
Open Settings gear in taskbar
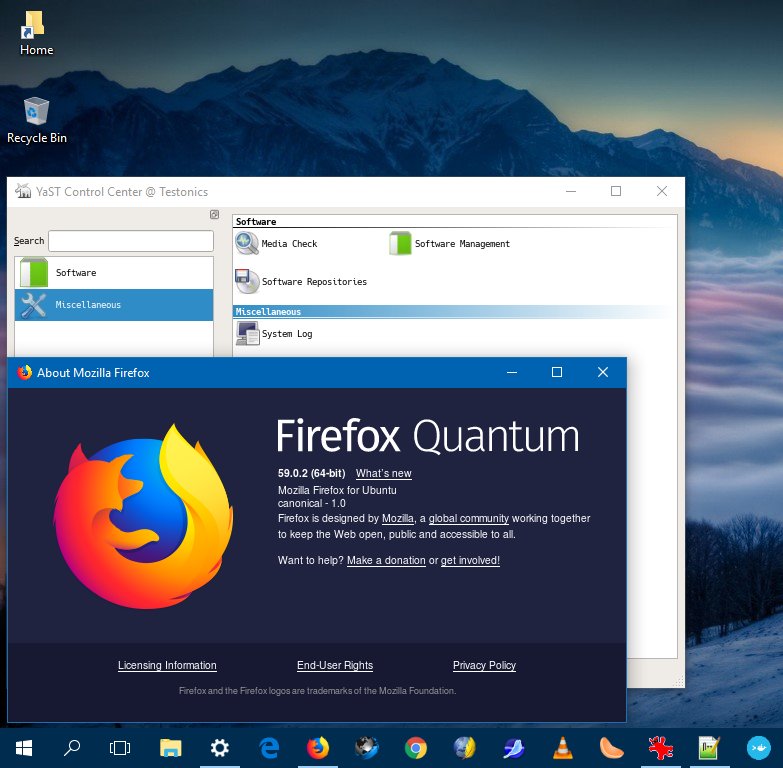tap(219, 748)
